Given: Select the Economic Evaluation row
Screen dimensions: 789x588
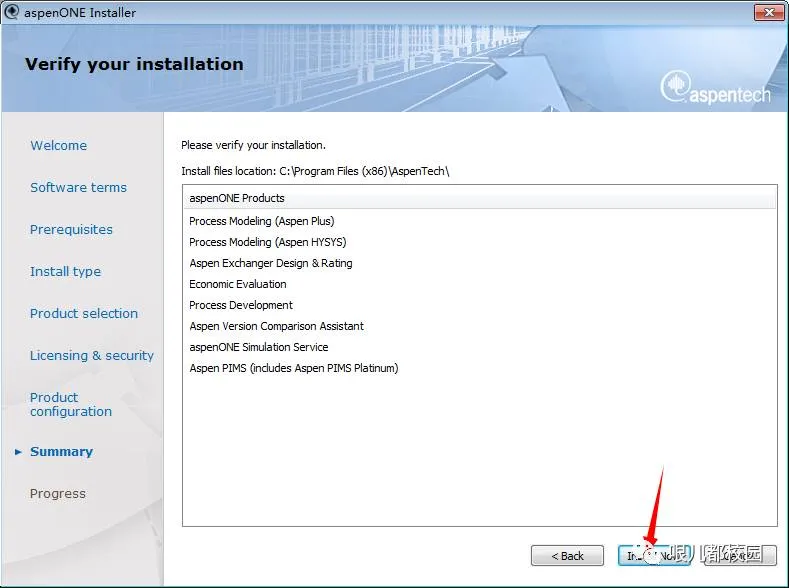Looking at the screenshot, I should point(480,284).
